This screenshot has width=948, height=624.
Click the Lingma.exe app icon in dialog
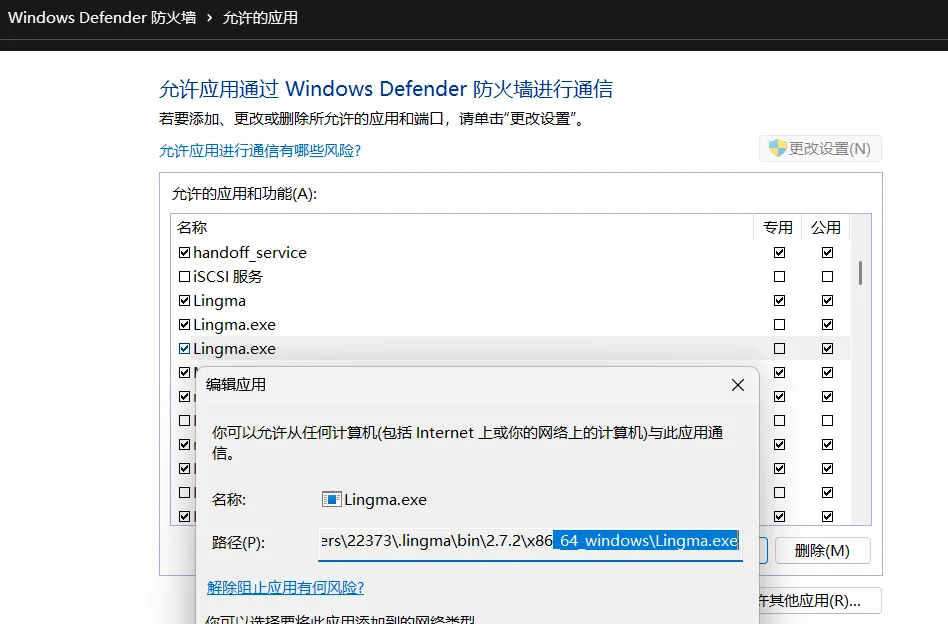331,499
